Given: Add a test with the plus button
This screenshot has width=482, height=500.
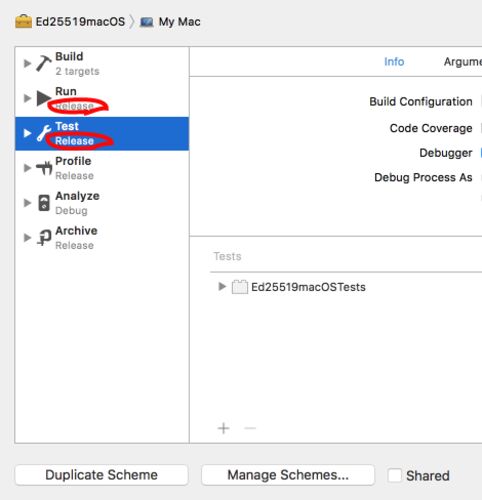Looking at the screenshot, I should click(223, 428).
